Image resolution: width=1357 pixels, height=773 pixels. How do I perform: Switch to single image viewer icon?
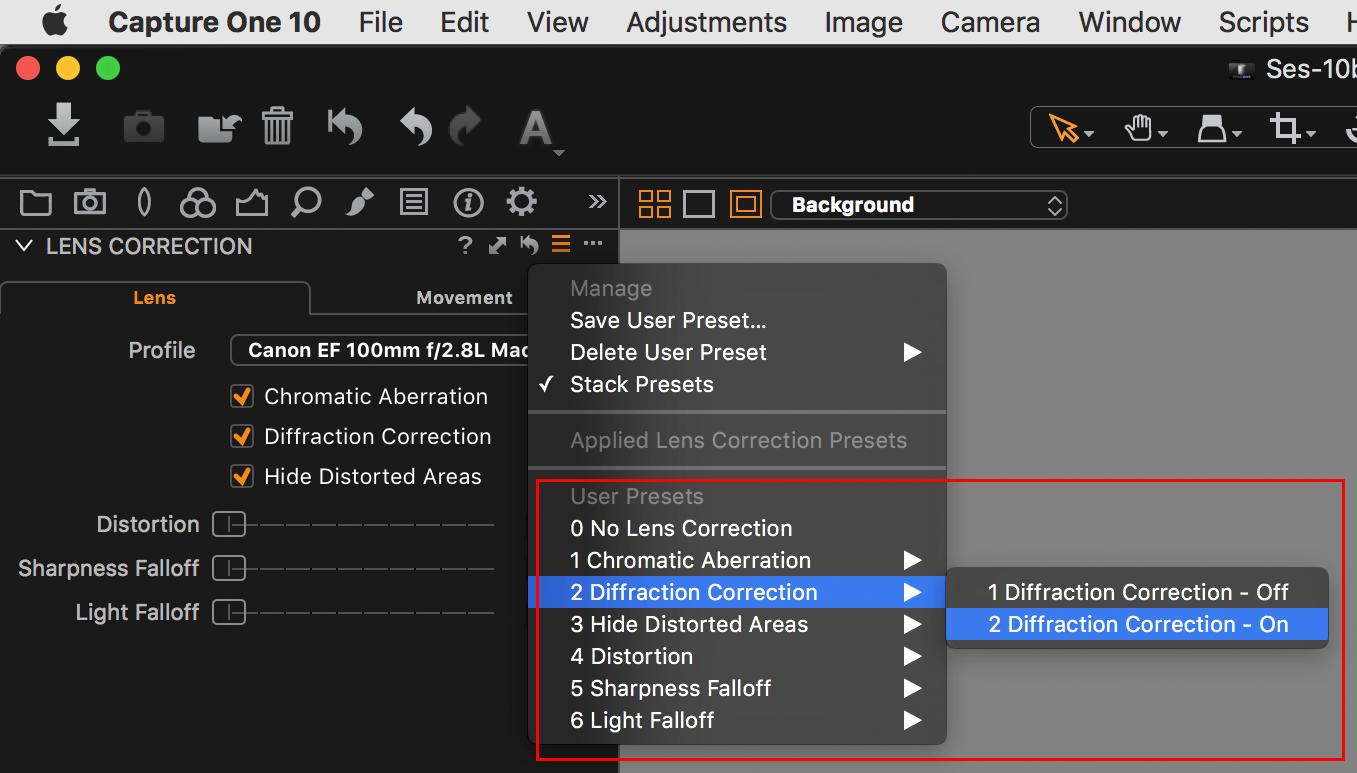click(x=698, y=204)
